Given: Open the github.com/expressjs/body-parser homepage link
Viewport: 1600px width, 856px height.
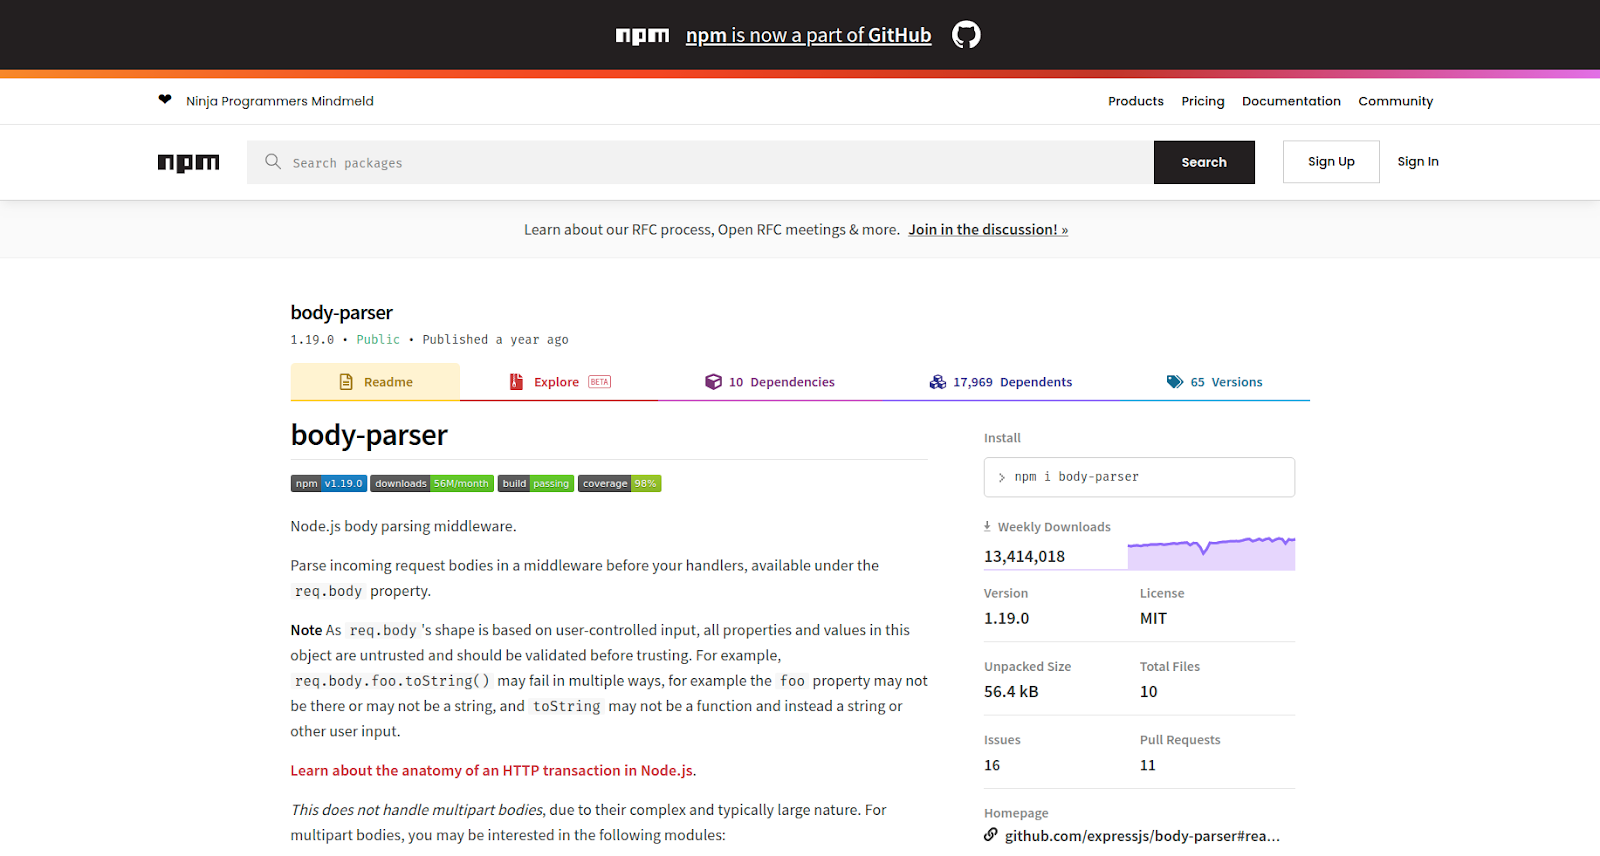Looking at the screenshot, I should click(x=1142, y=836).
